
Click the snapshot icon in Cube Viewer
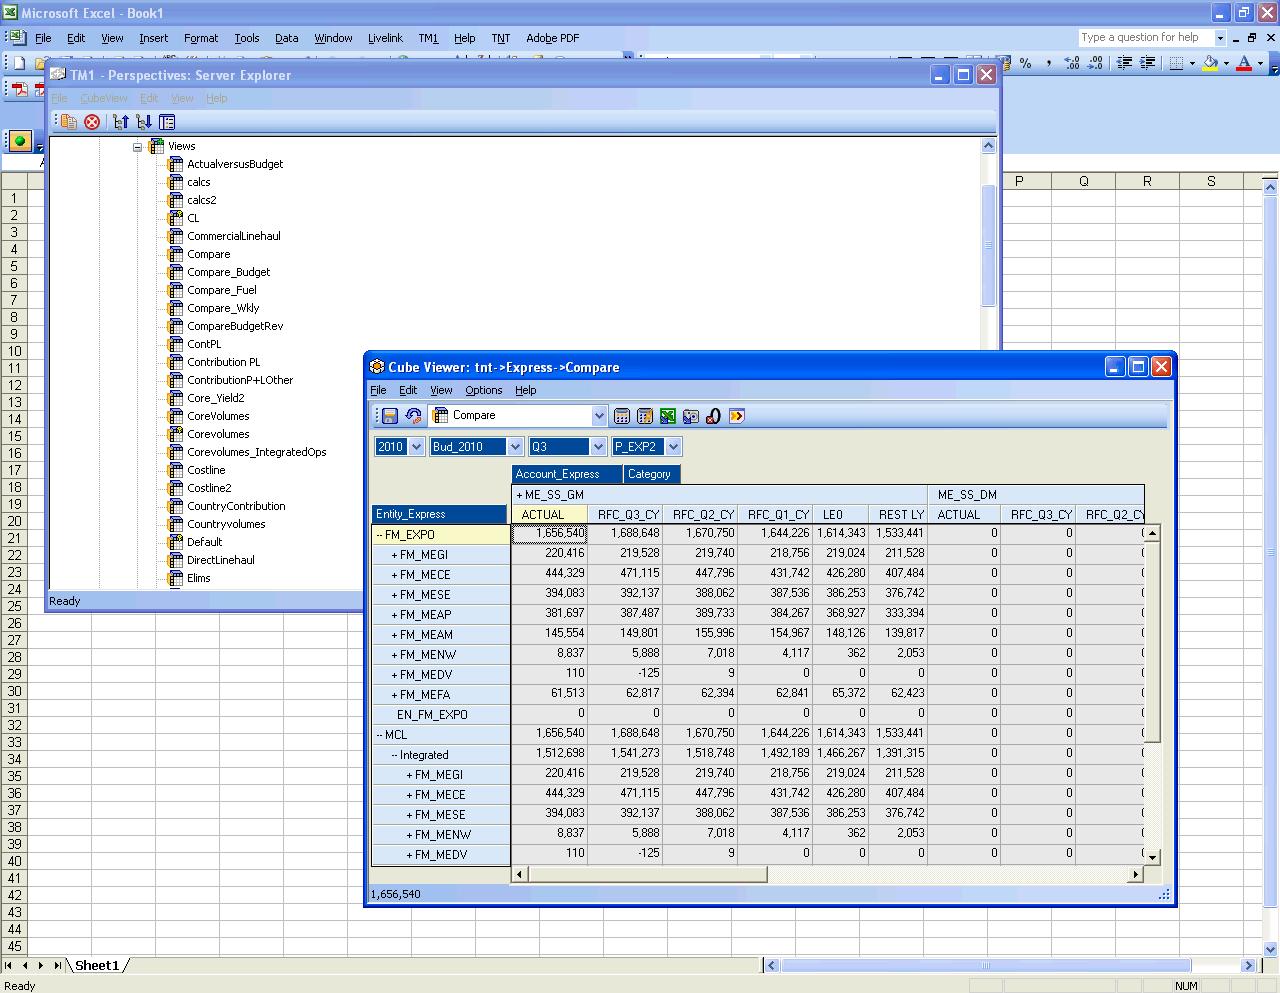691,416
